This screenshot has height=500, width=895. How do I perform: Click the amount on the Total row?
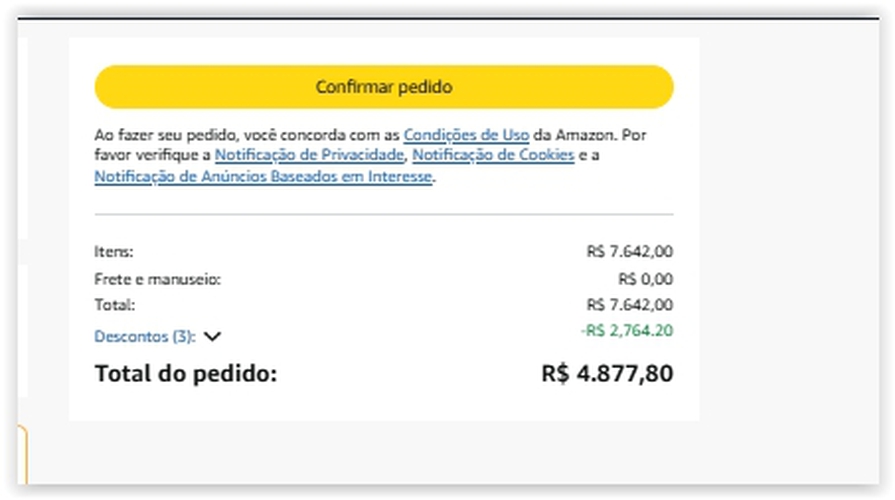(630, 305)
